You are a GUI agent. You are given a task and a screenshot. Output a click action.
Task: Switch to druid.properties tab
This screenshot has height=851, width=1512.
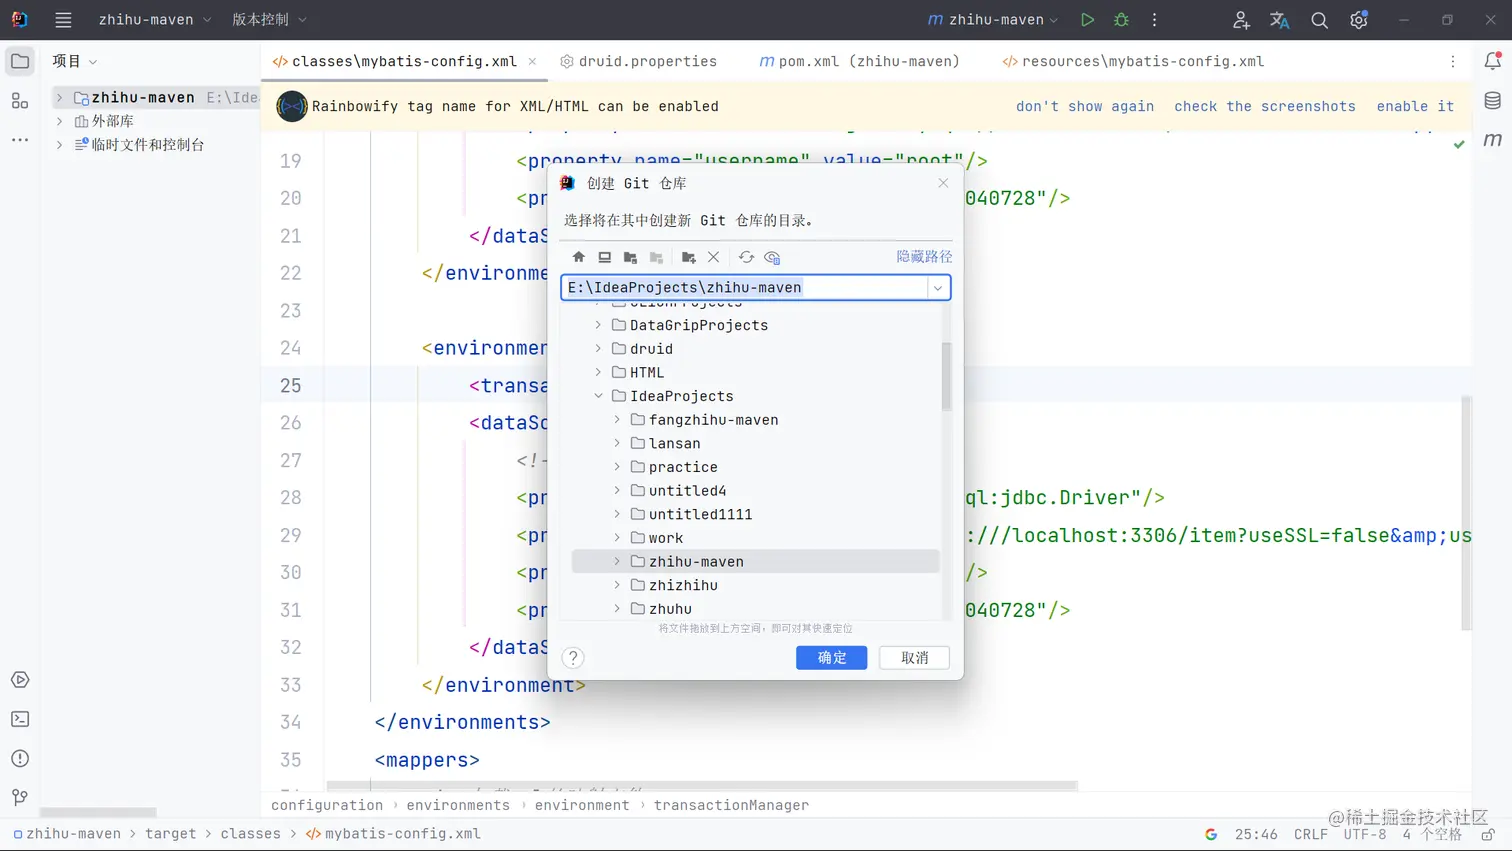[x=638, y=62]
